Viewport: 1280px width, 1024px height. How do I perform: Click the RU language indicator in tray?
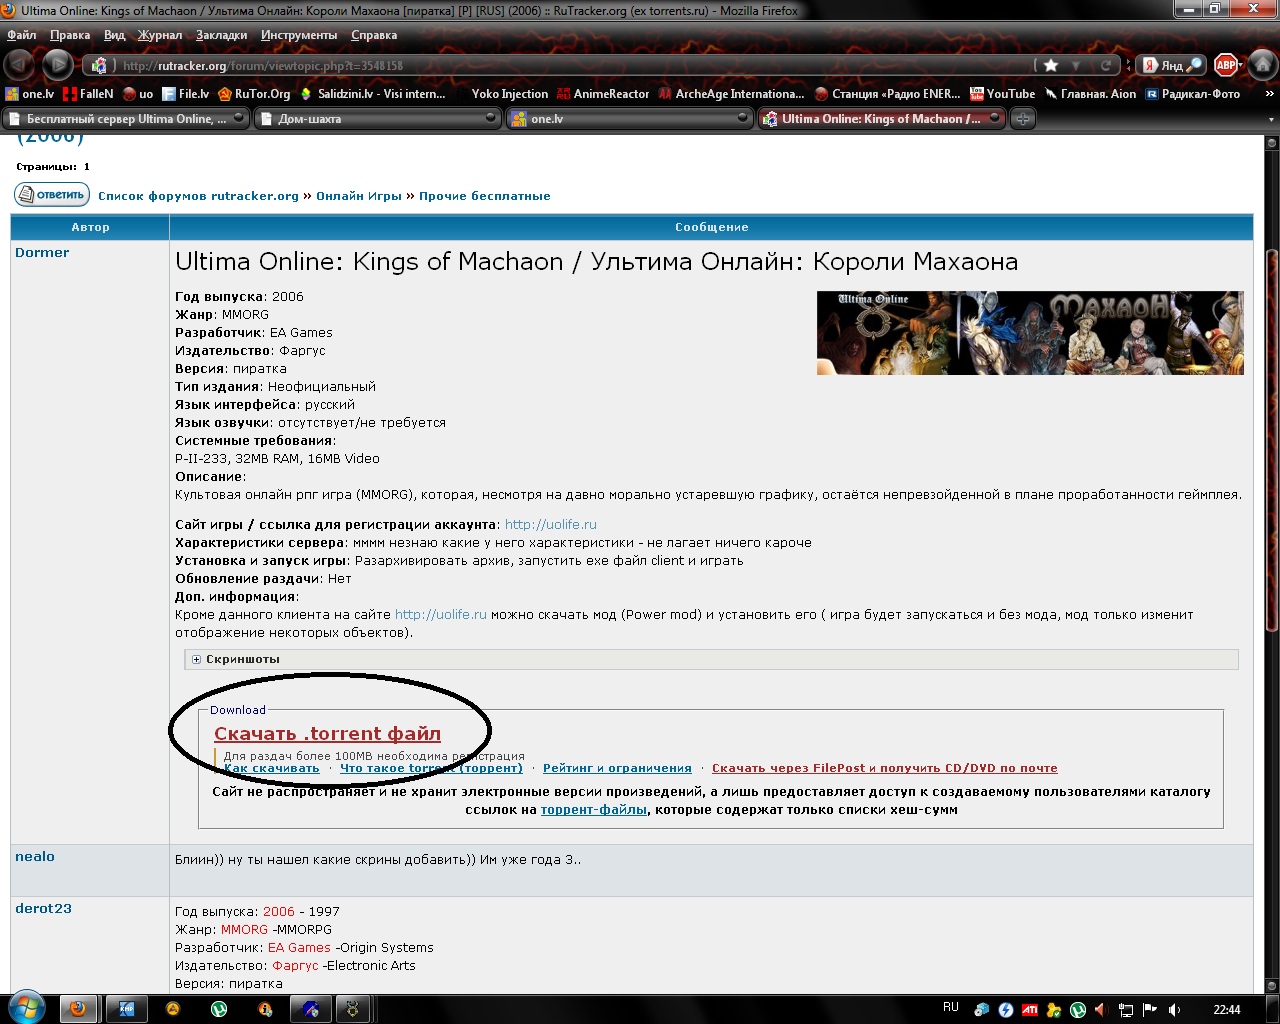click(951, 1007)
